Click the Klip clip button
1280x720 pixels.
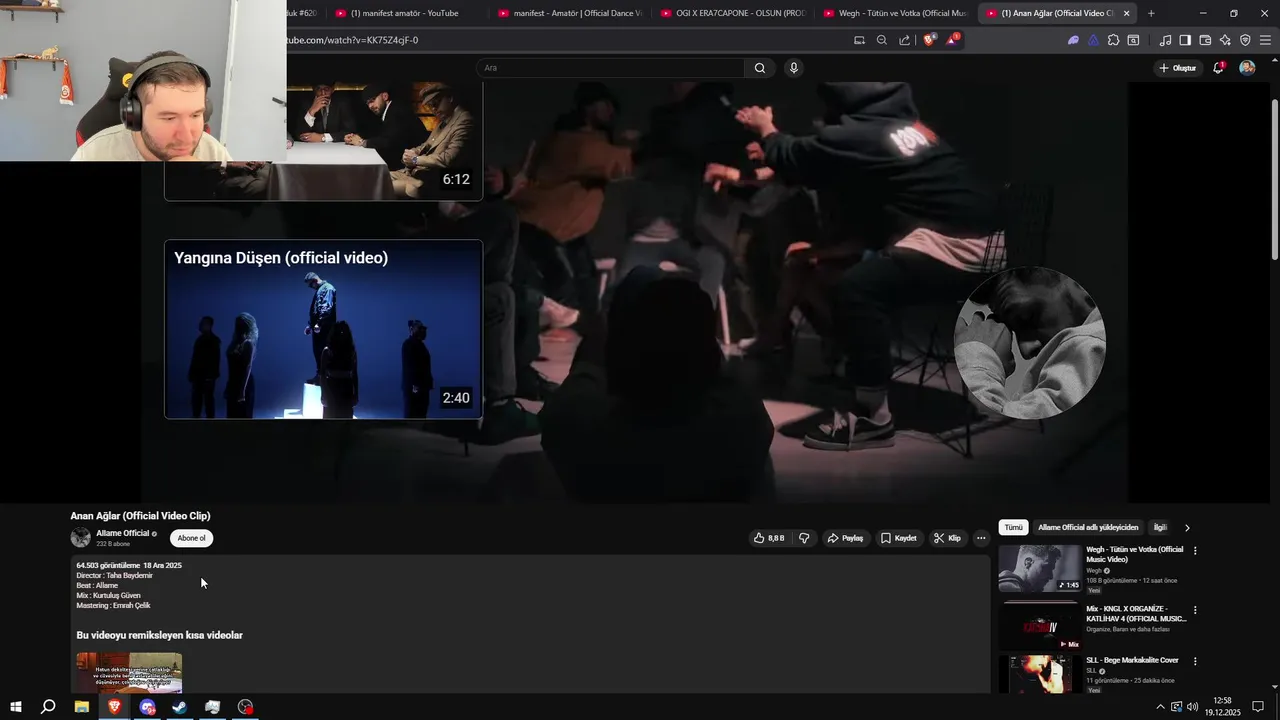pyautogui.click(x=947, y=538)
